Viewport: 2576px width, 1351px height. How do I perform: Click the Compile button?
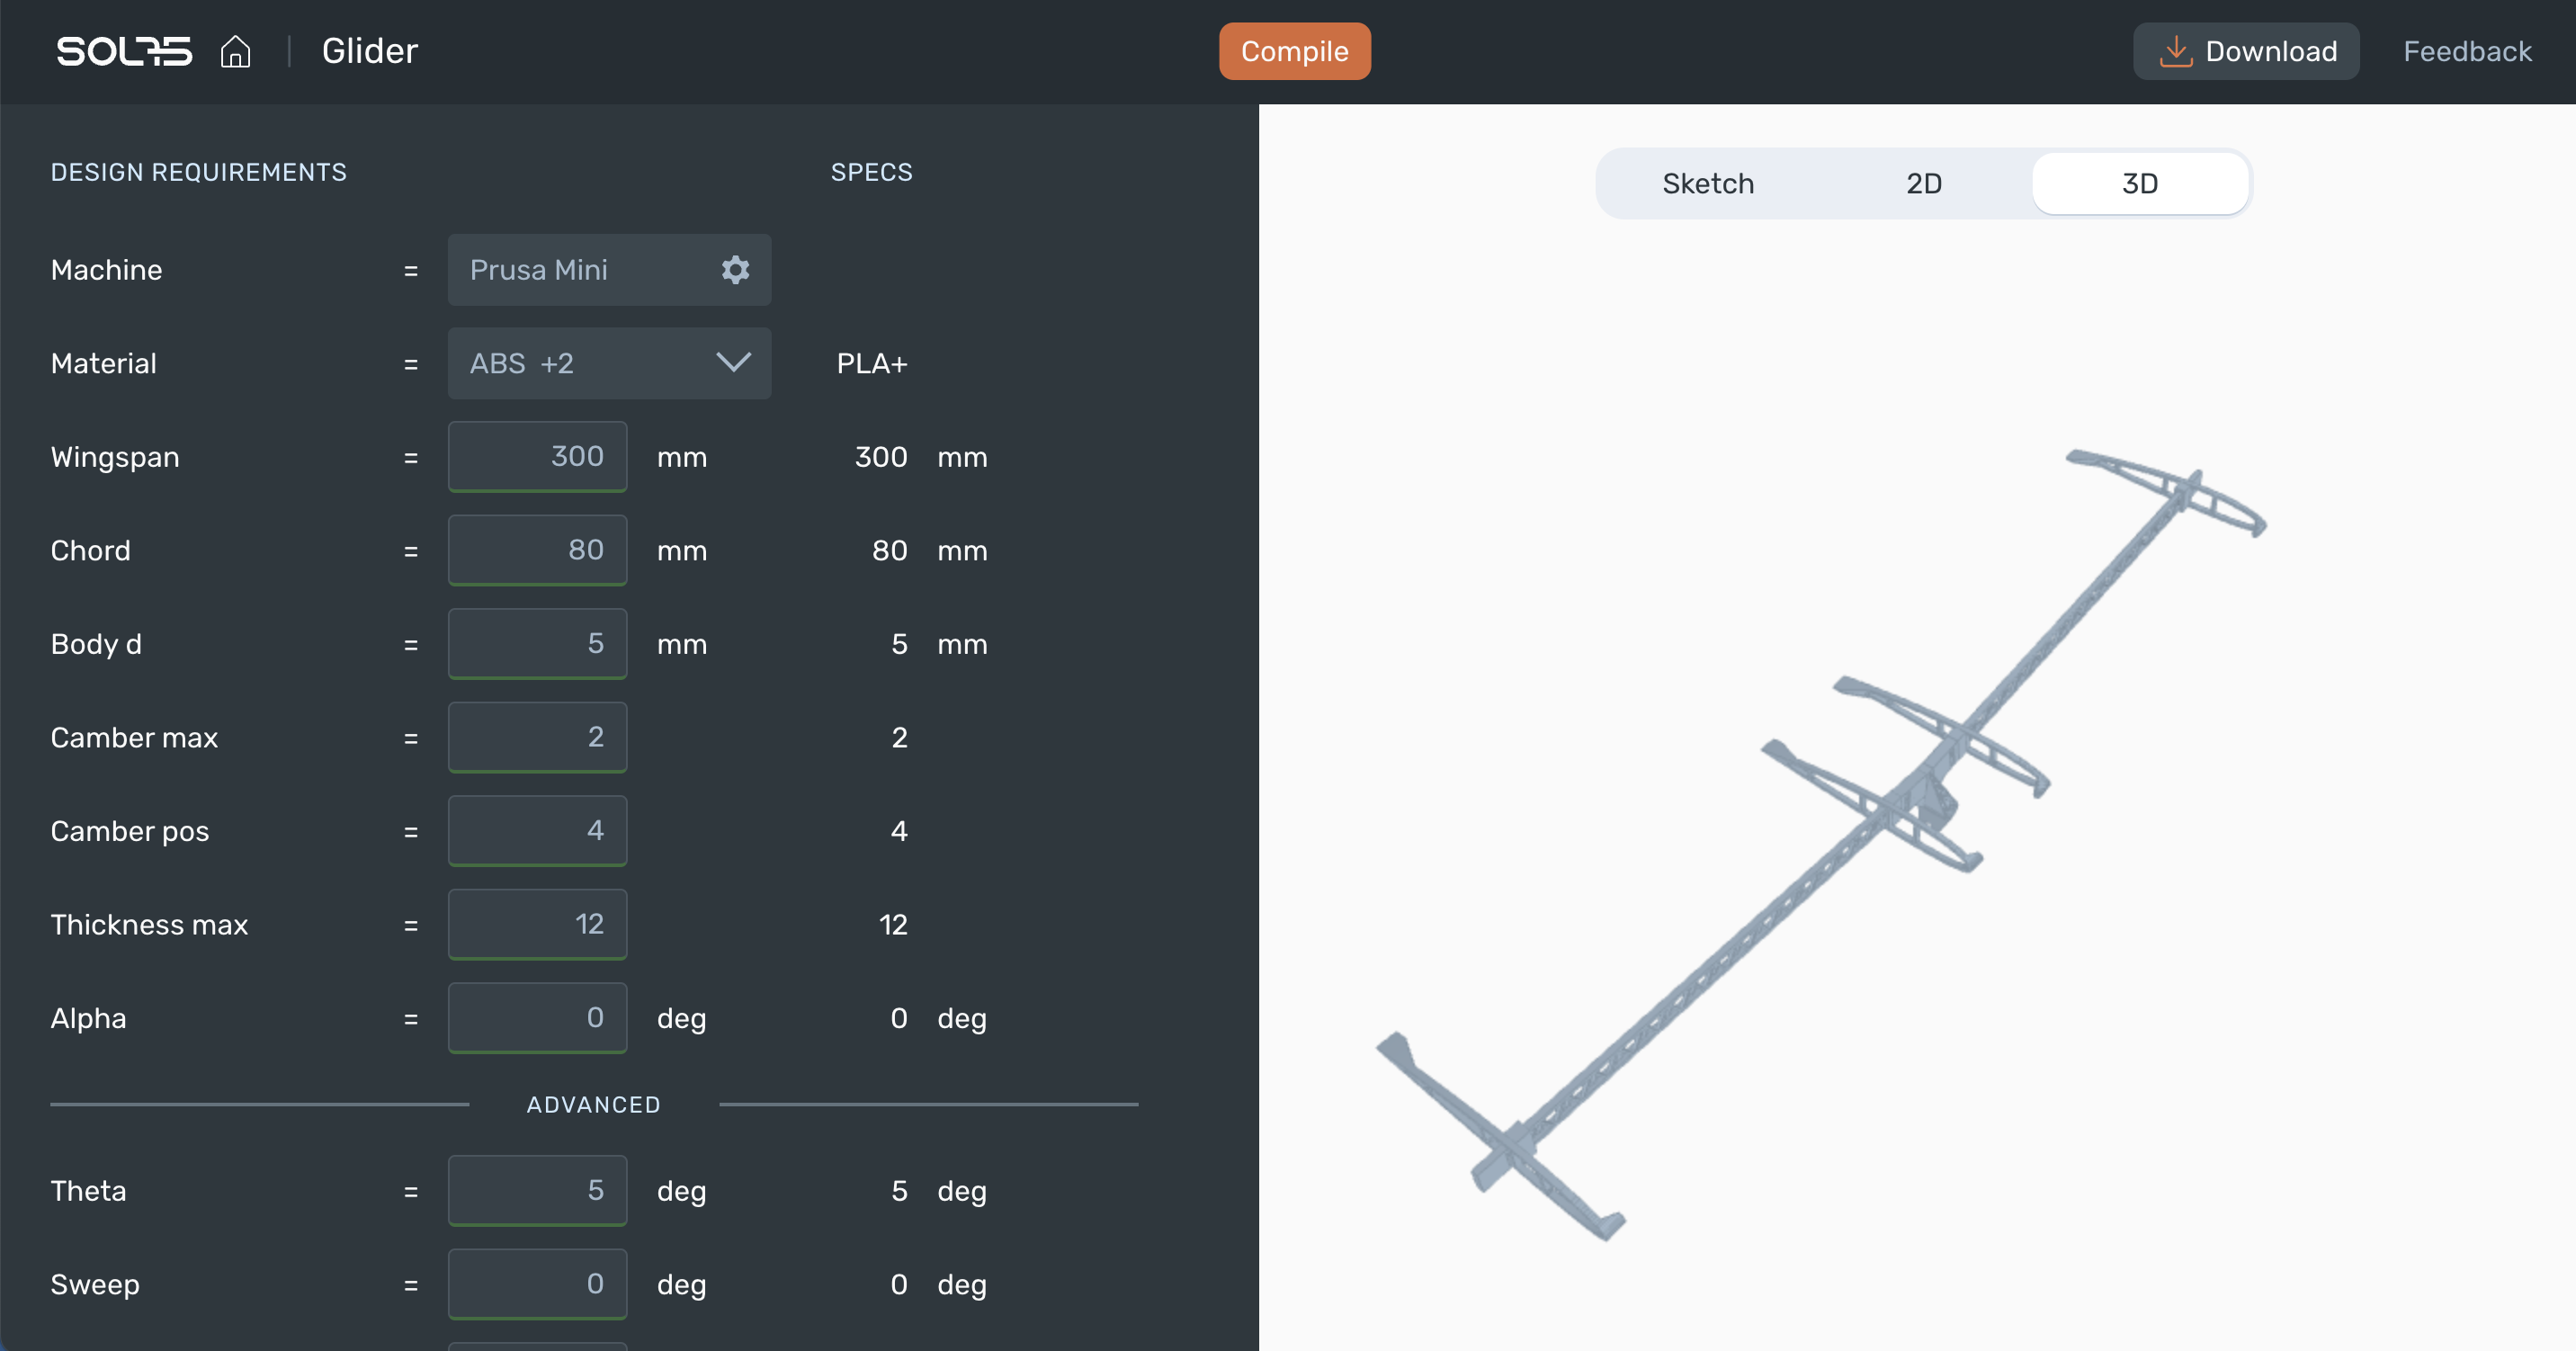point(1294,51)
